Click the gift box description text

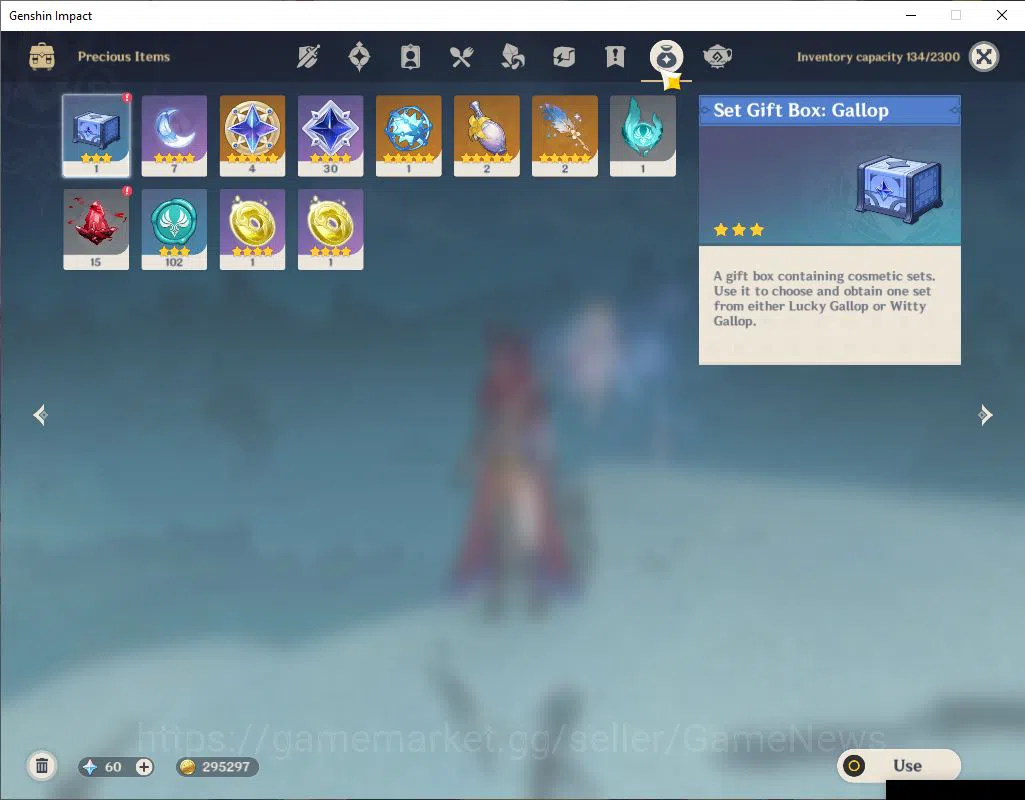(824, 298)
